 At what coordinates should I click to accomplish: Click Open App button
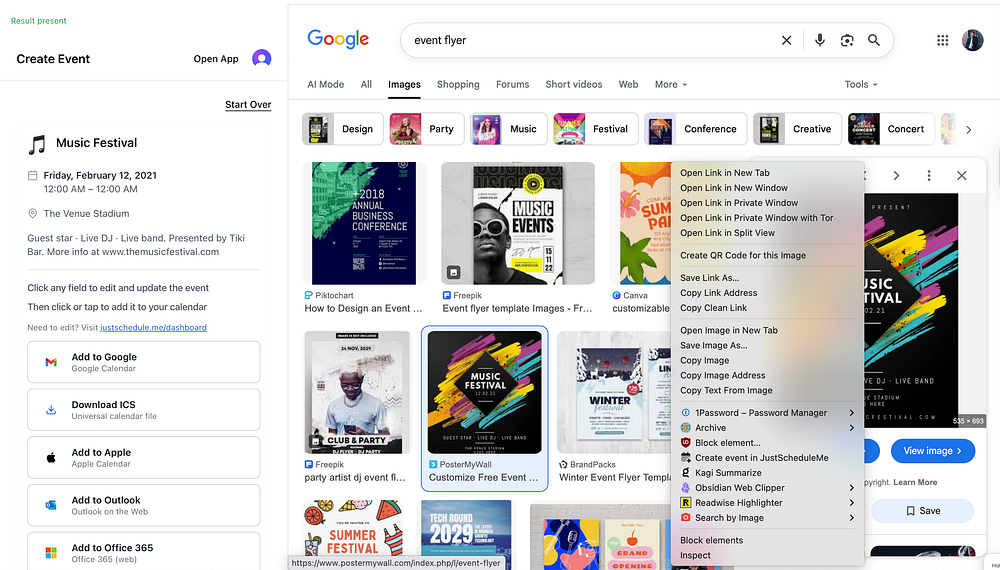click(x=216, y=59)
